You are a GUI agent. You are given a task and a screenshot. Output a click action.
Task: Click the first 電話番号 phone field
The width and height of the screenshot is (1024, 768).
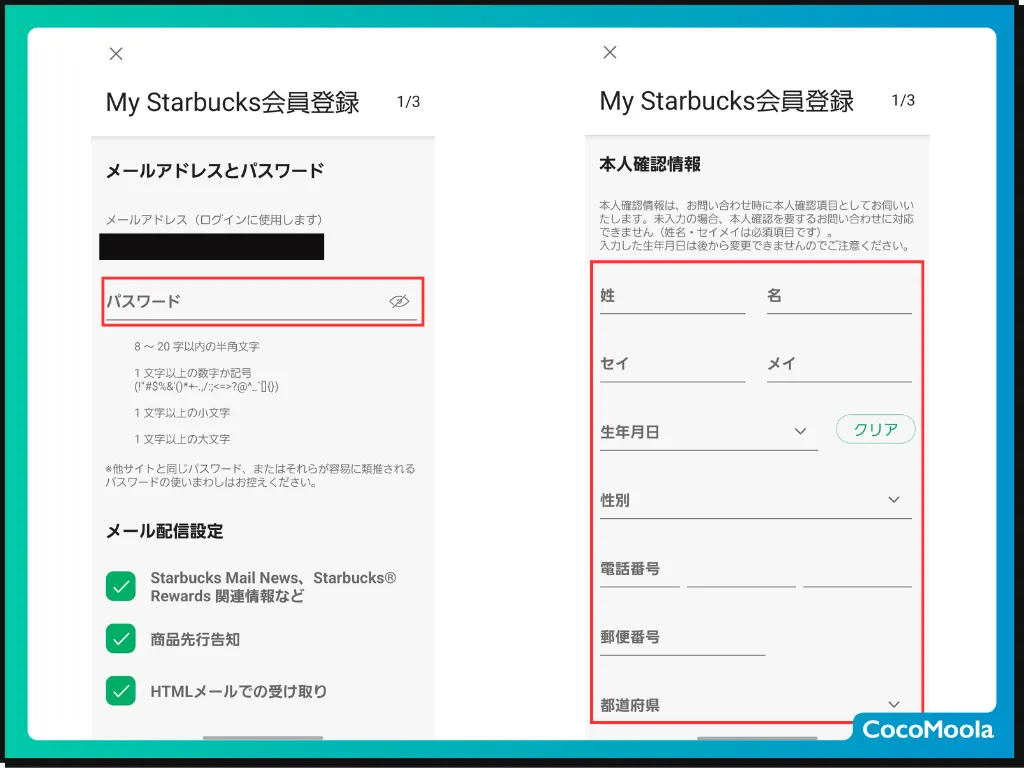pos(640,569)
